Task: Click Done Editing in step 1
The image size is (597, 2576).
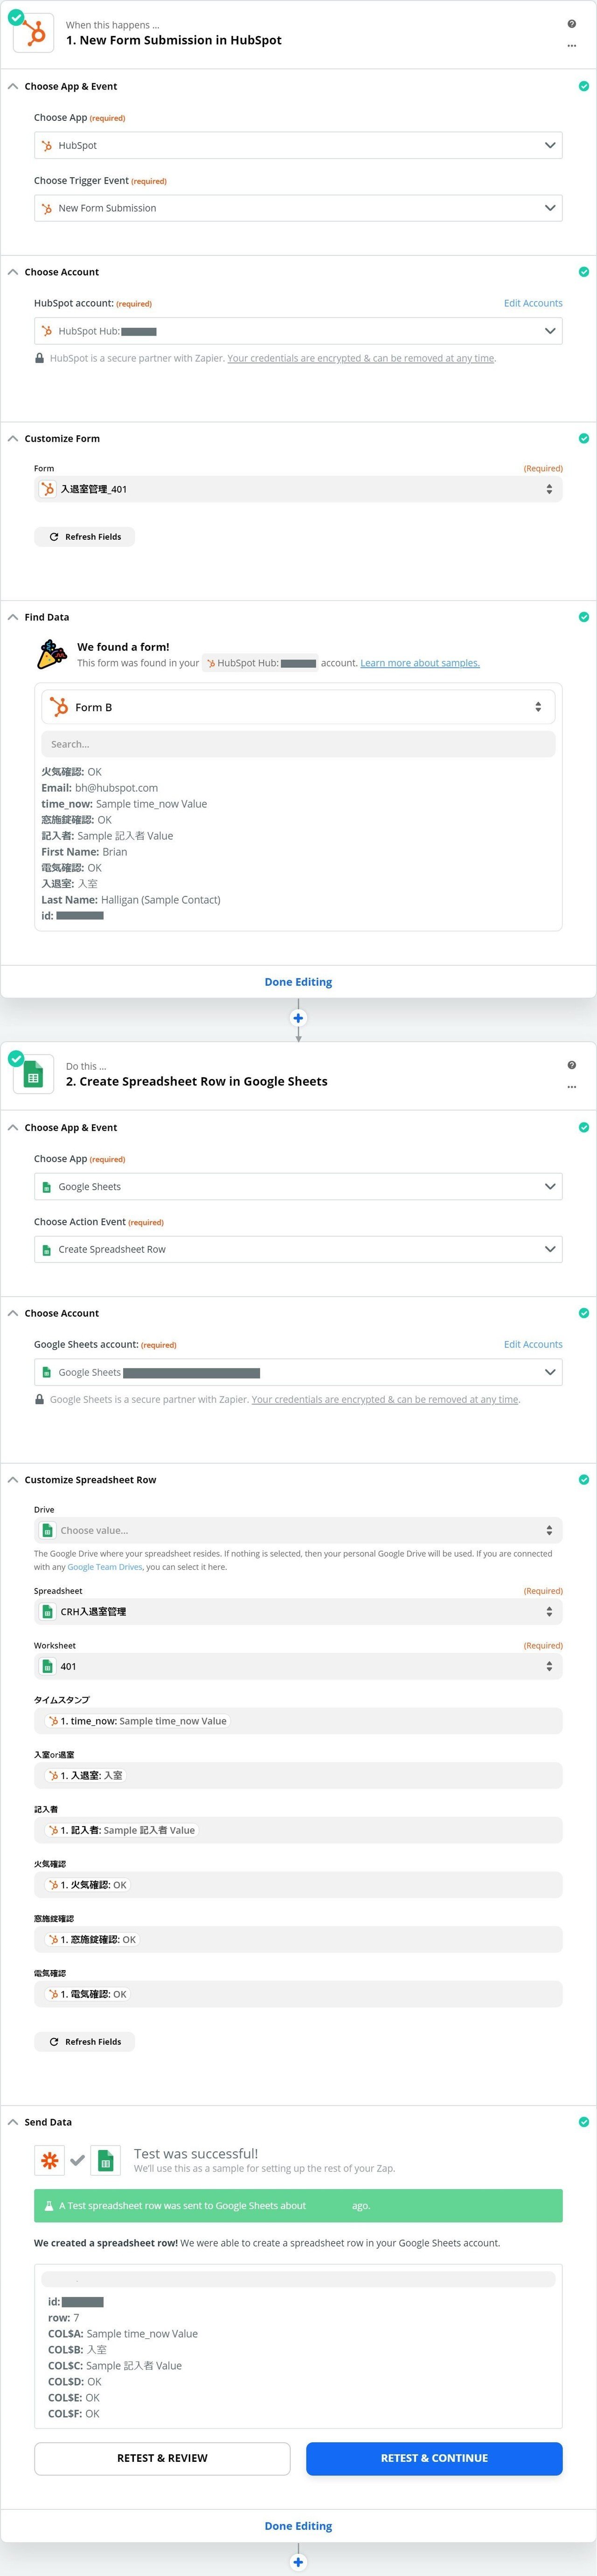Action: 298,982
